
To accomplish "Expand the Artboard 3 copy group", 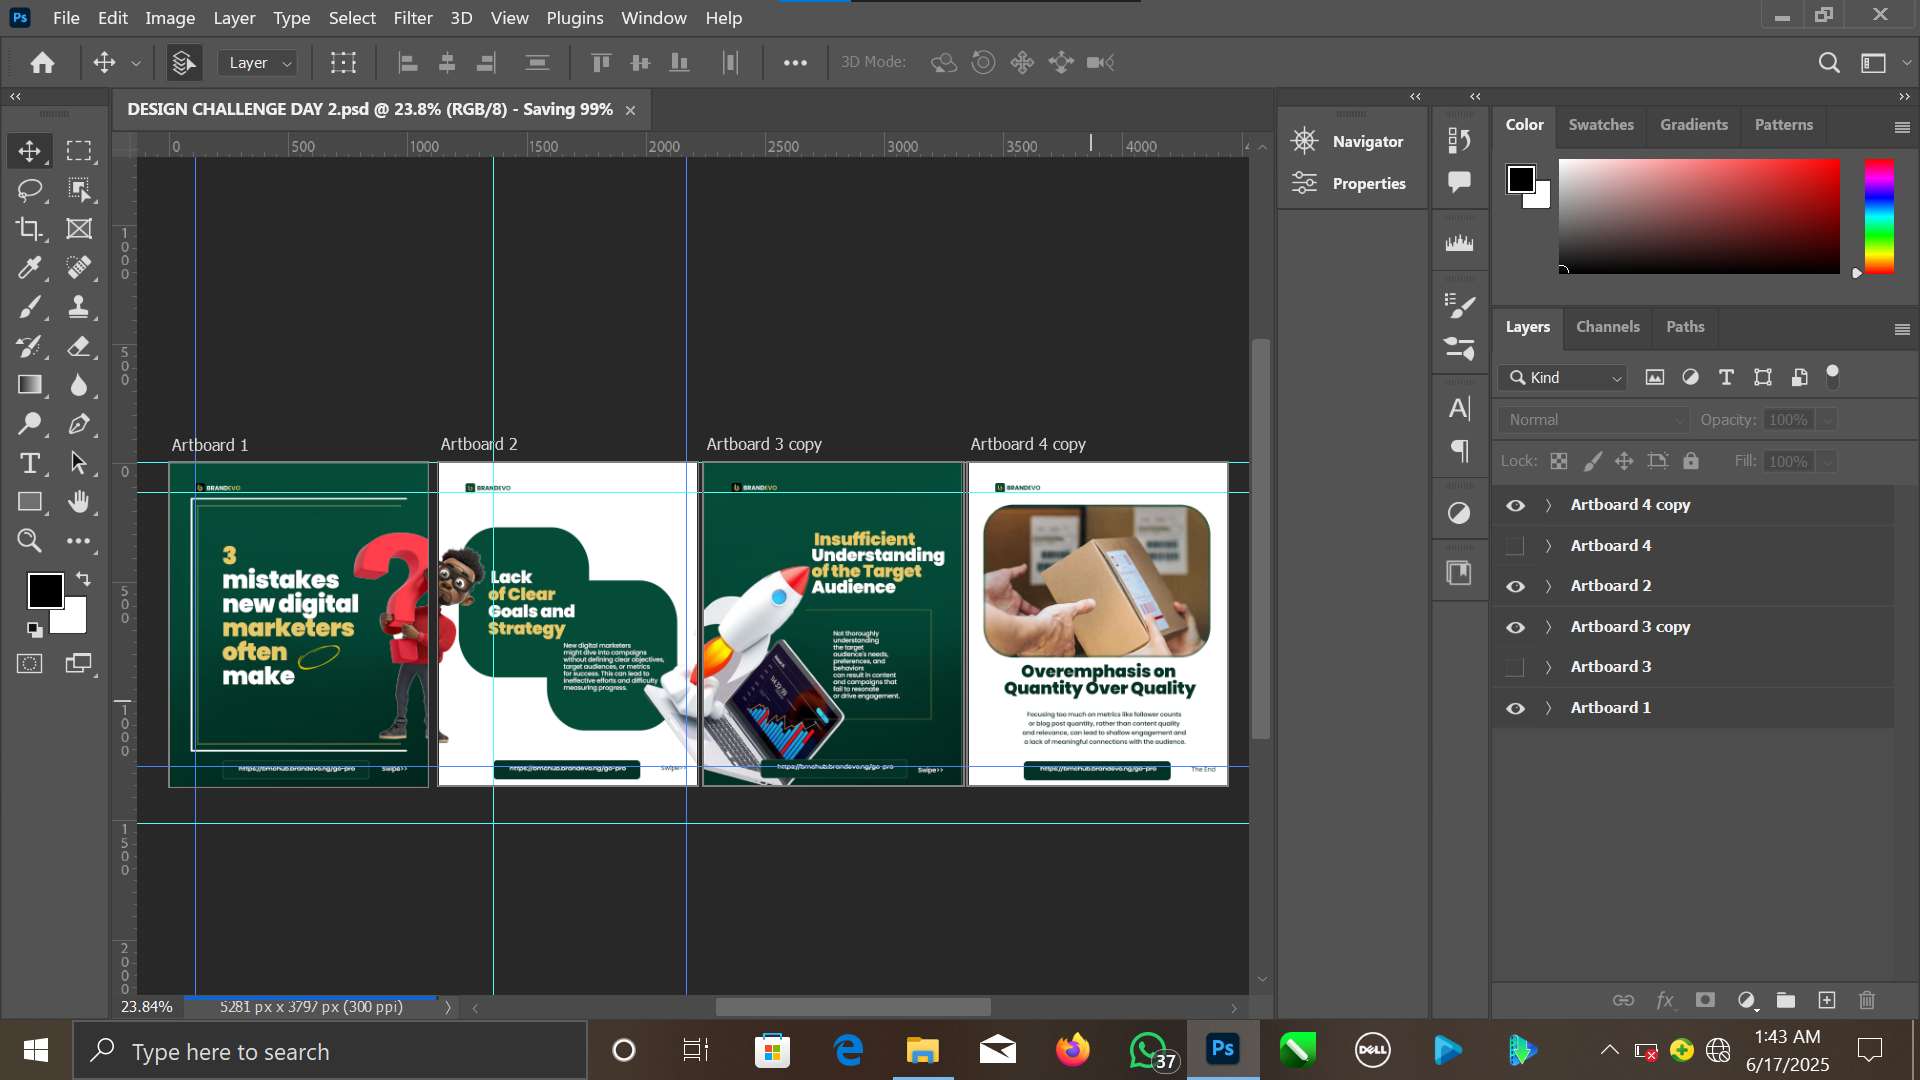I will tap(1548, 627).
